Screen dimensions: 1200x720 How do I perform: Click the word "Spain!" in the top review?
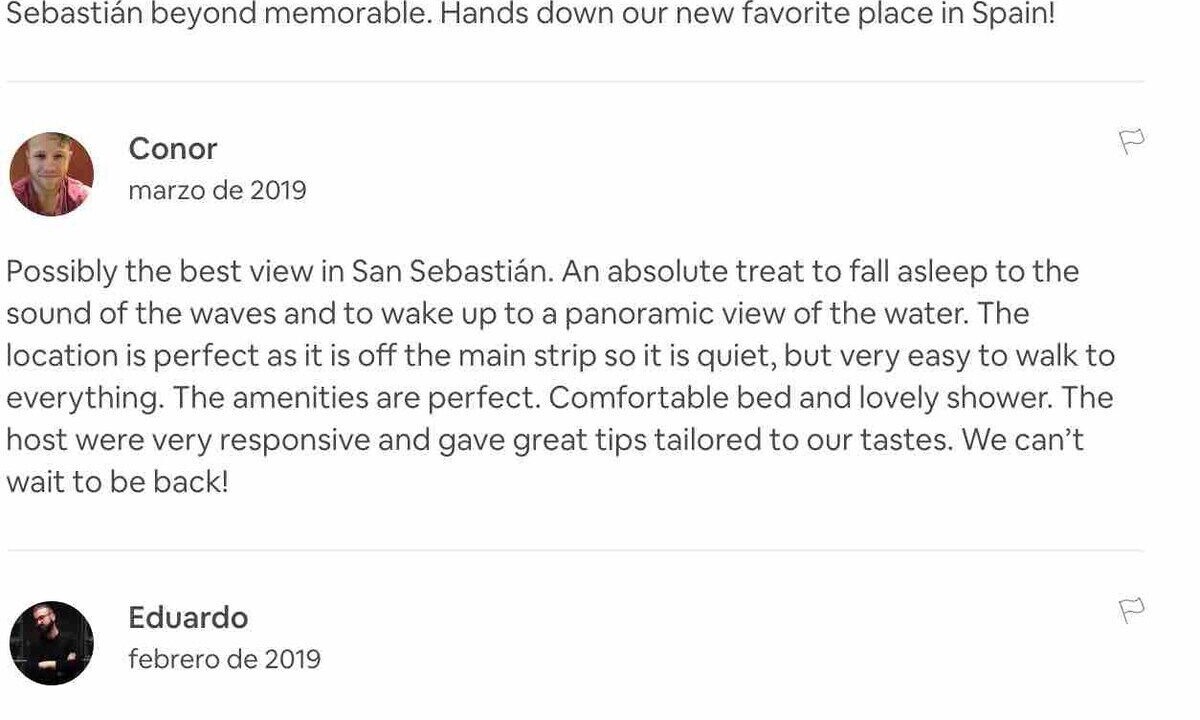pos(1013,17)
